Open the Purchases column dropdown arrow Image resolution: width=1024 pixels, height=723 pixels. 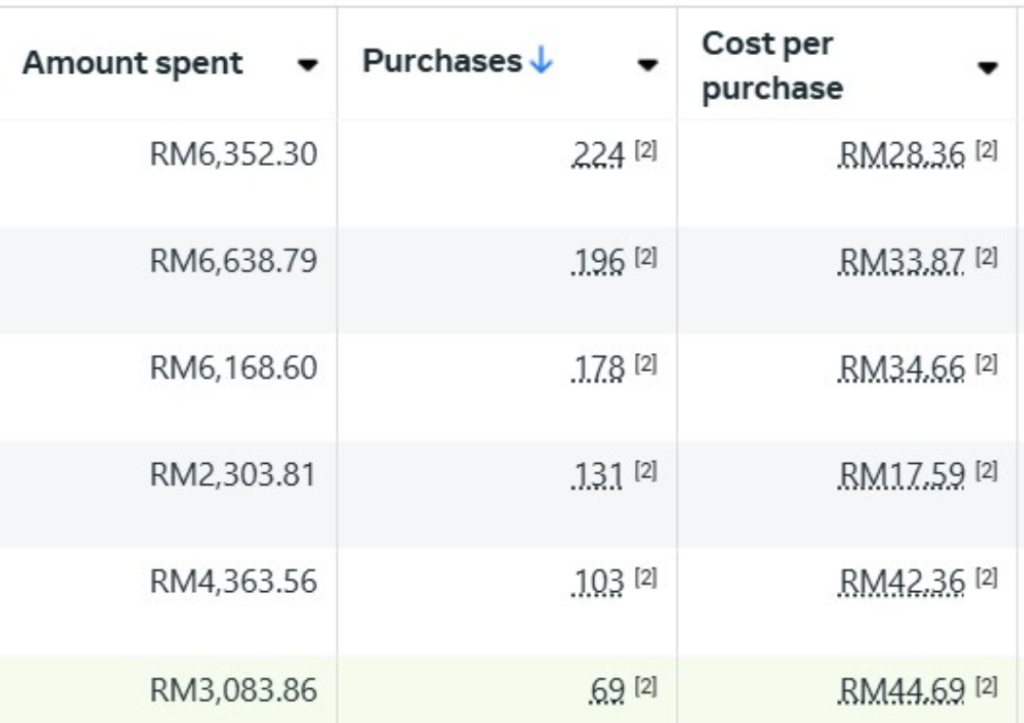pyautogui.click(x=647, y=65)
